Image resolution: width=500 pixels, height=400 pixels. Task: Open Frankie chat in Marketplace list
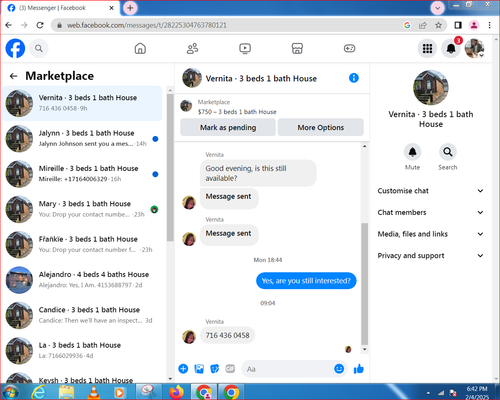point(82,245)
